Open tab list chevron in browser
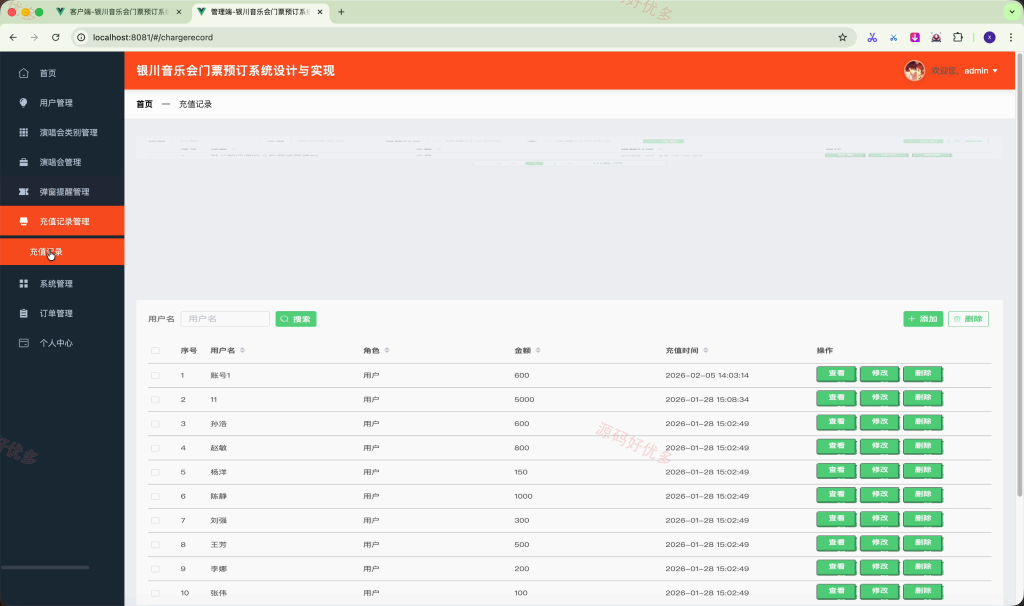Image resolution: width=1024 pixels, height=606 pixels. [x=1012, y=12]
